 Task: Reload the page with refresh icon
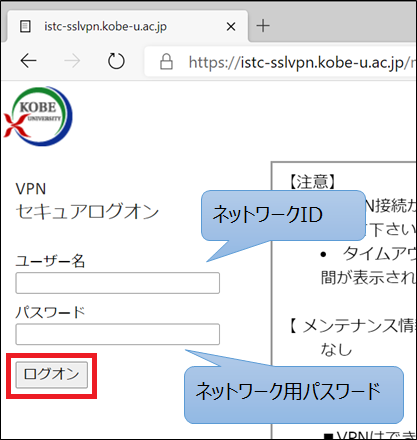tap(116, 61)
